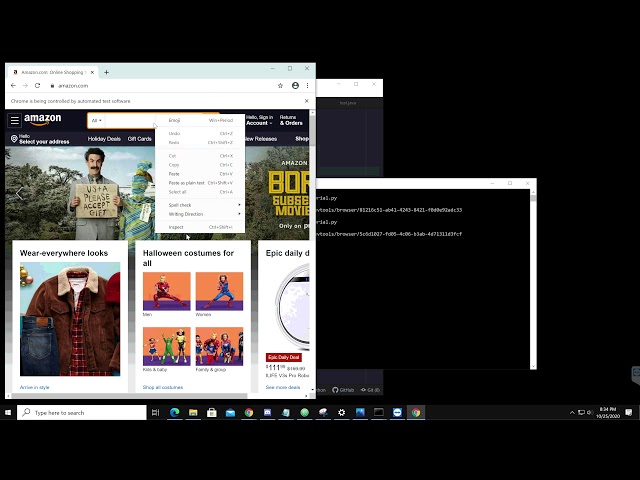Open TeamViewer from the taskbar

(397, 413)
